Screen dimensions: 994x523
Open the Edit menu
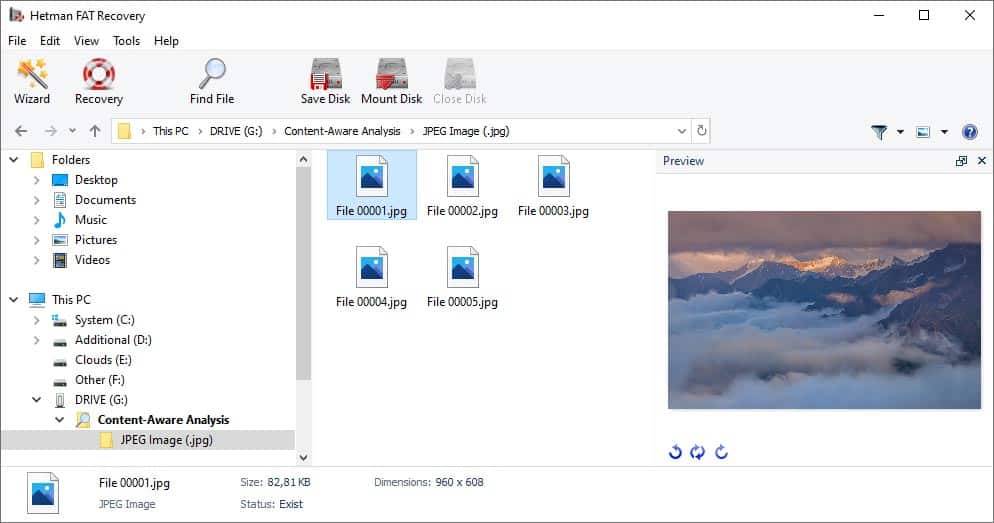[x=49, y=41]
